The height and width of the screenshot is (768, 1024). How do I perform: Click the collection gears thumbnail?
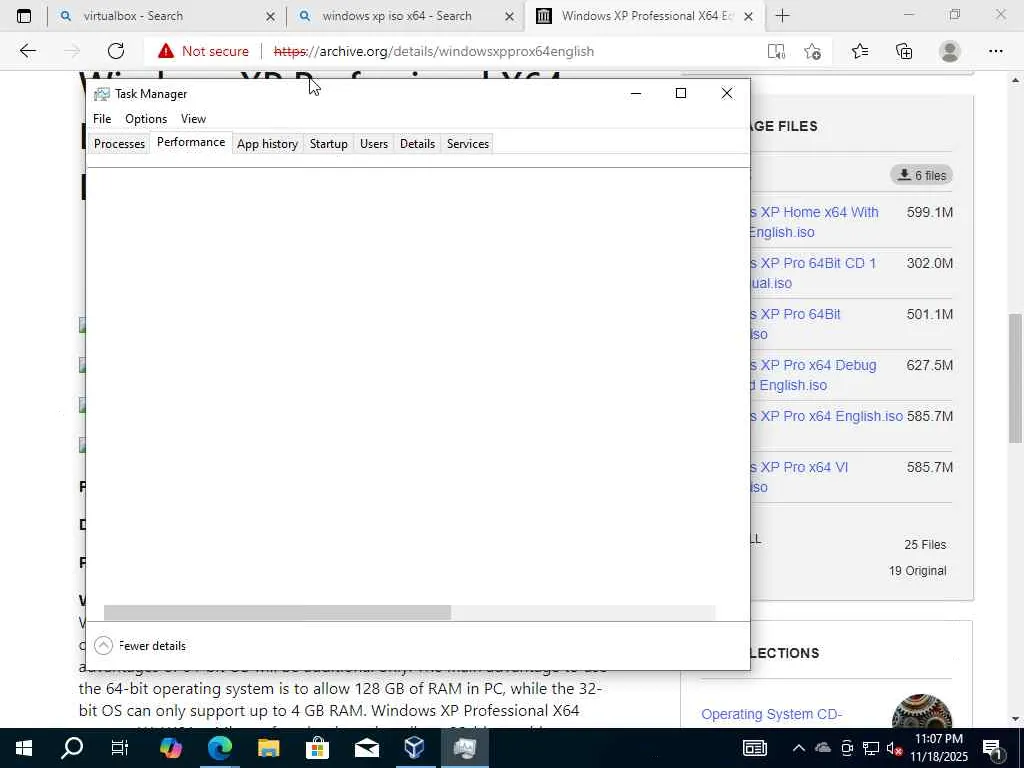921,712
